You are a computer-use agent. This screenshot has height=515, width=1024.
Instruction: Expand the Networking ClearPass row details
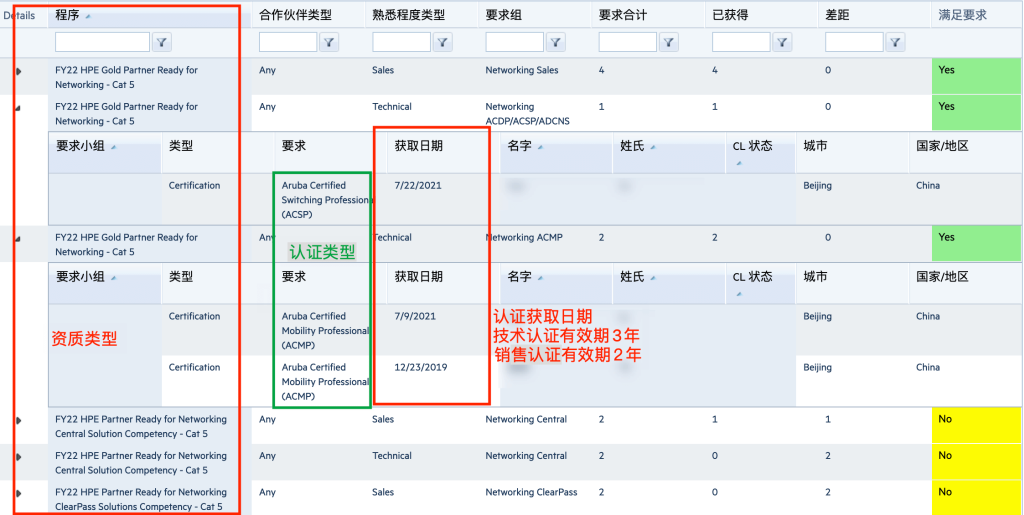coord(18,493)
